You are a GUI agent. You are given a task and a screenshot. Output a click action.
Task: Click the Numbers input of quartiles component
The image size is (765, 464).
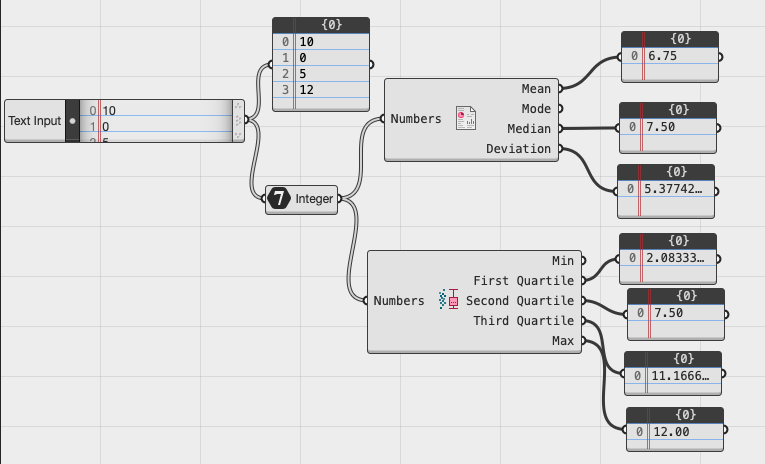point(399,301)
